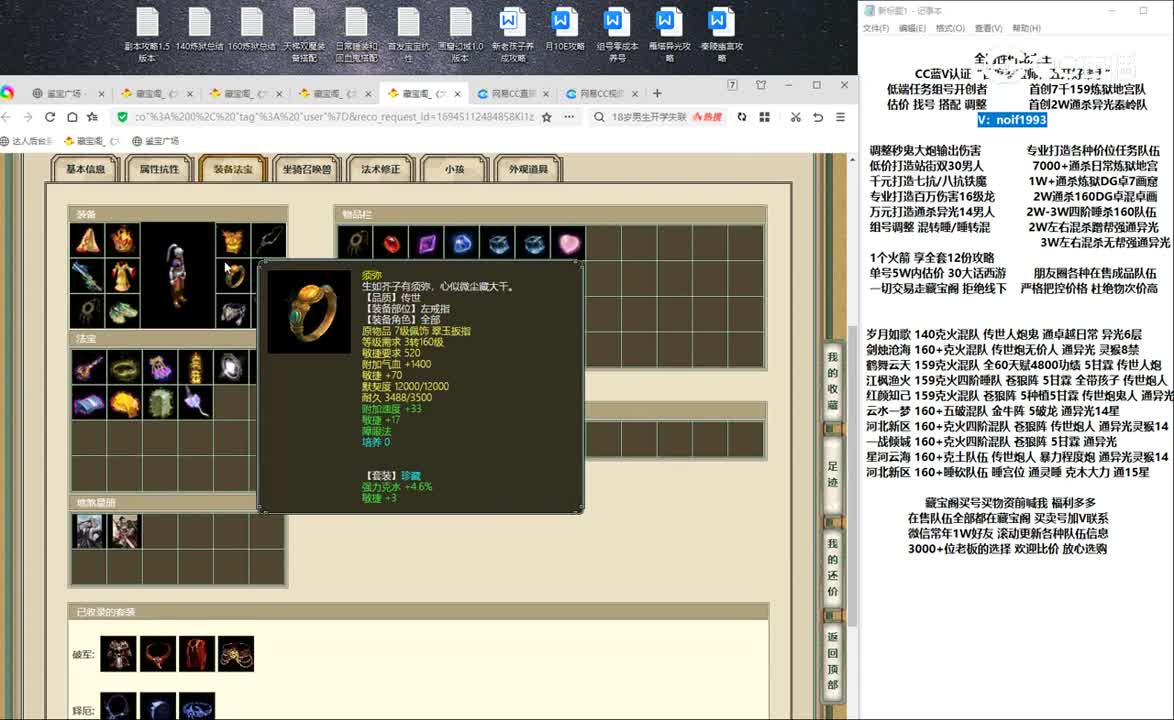Viewport: 1174px width, 720px height.
Task: Switch to the 网易CC直播 browser tab
Action: click(x=513, y=94)
